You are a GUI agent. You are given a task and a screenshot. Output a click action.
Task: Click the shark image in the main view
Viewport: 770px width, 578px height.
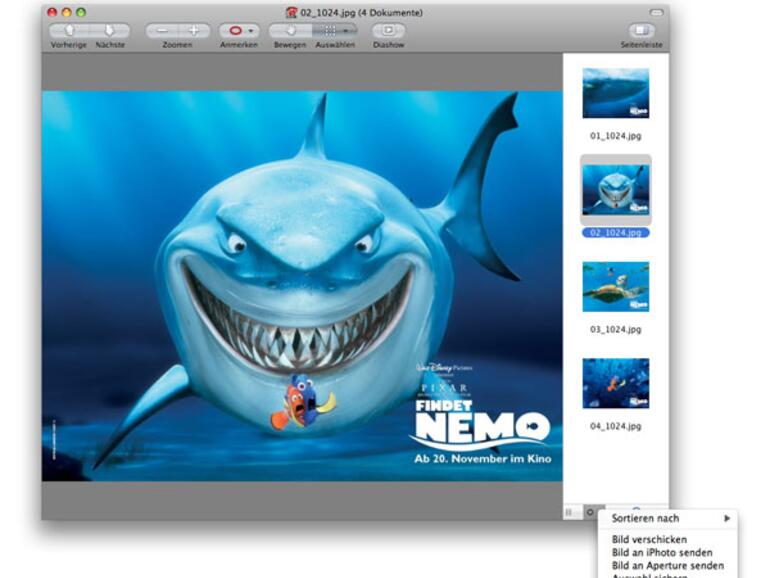[302, 286]
